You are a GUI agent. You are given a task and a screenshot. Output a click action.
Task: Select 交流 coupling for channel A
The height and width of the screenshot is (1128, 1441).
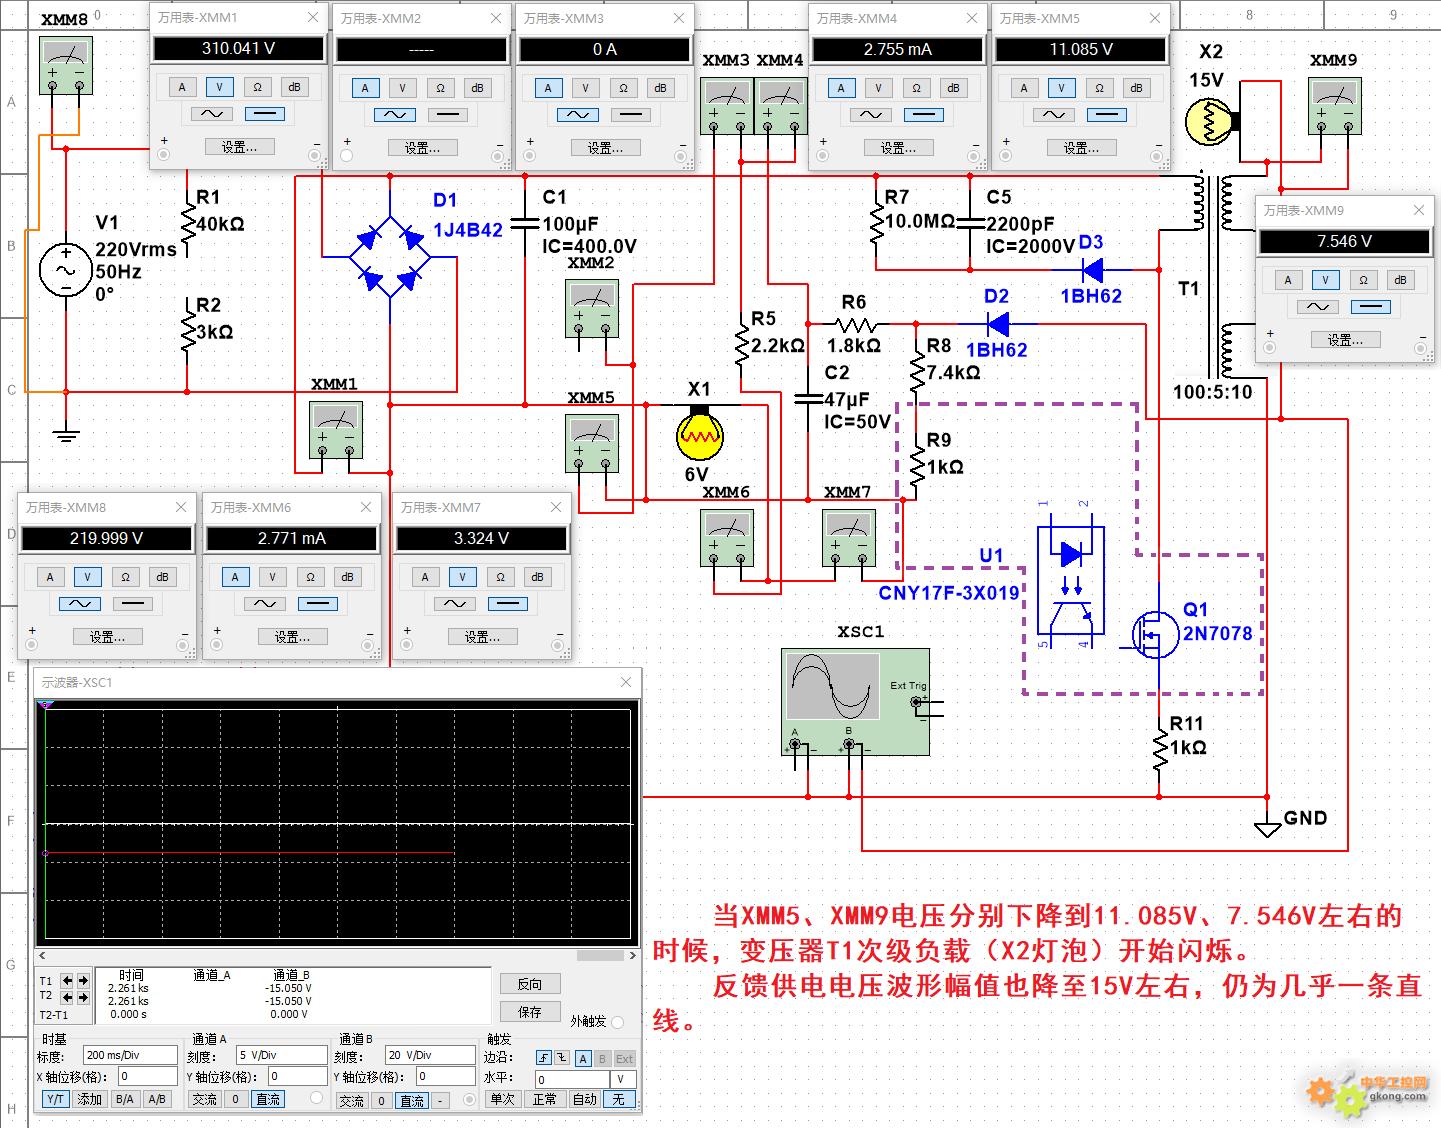click(205, 1099)
